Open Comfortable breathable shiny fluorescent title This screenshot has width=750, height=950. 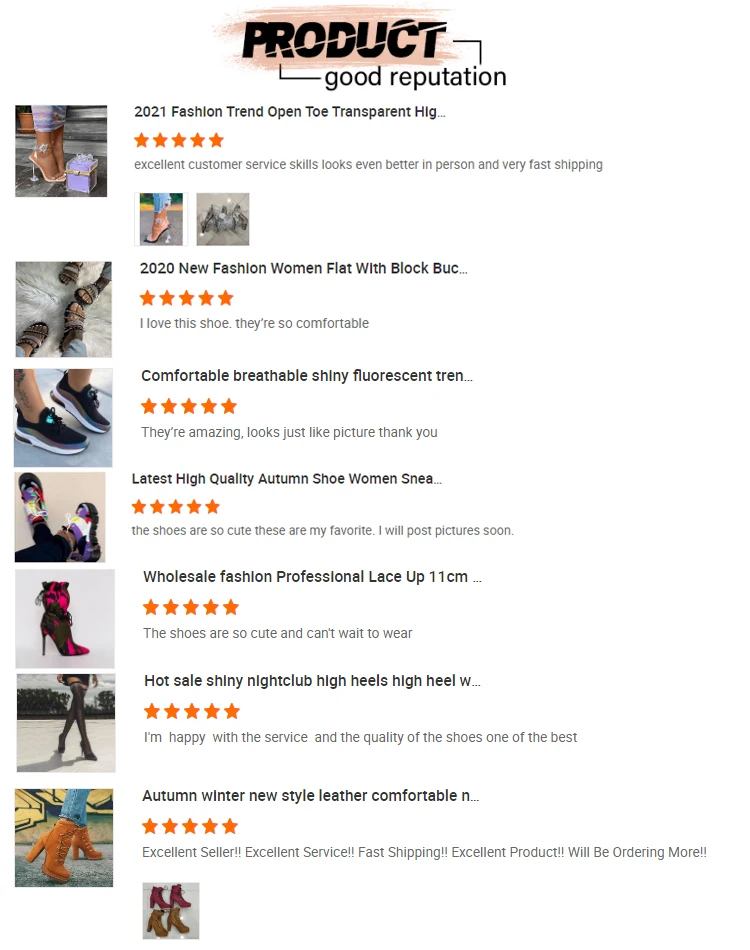point(307,376)
